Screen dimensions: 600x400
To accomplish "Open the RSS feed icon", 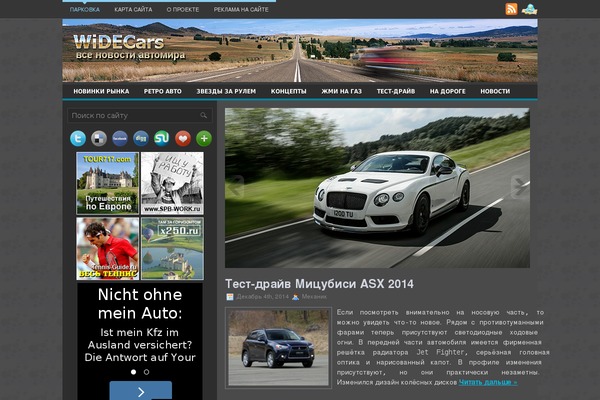I will 511,9.
